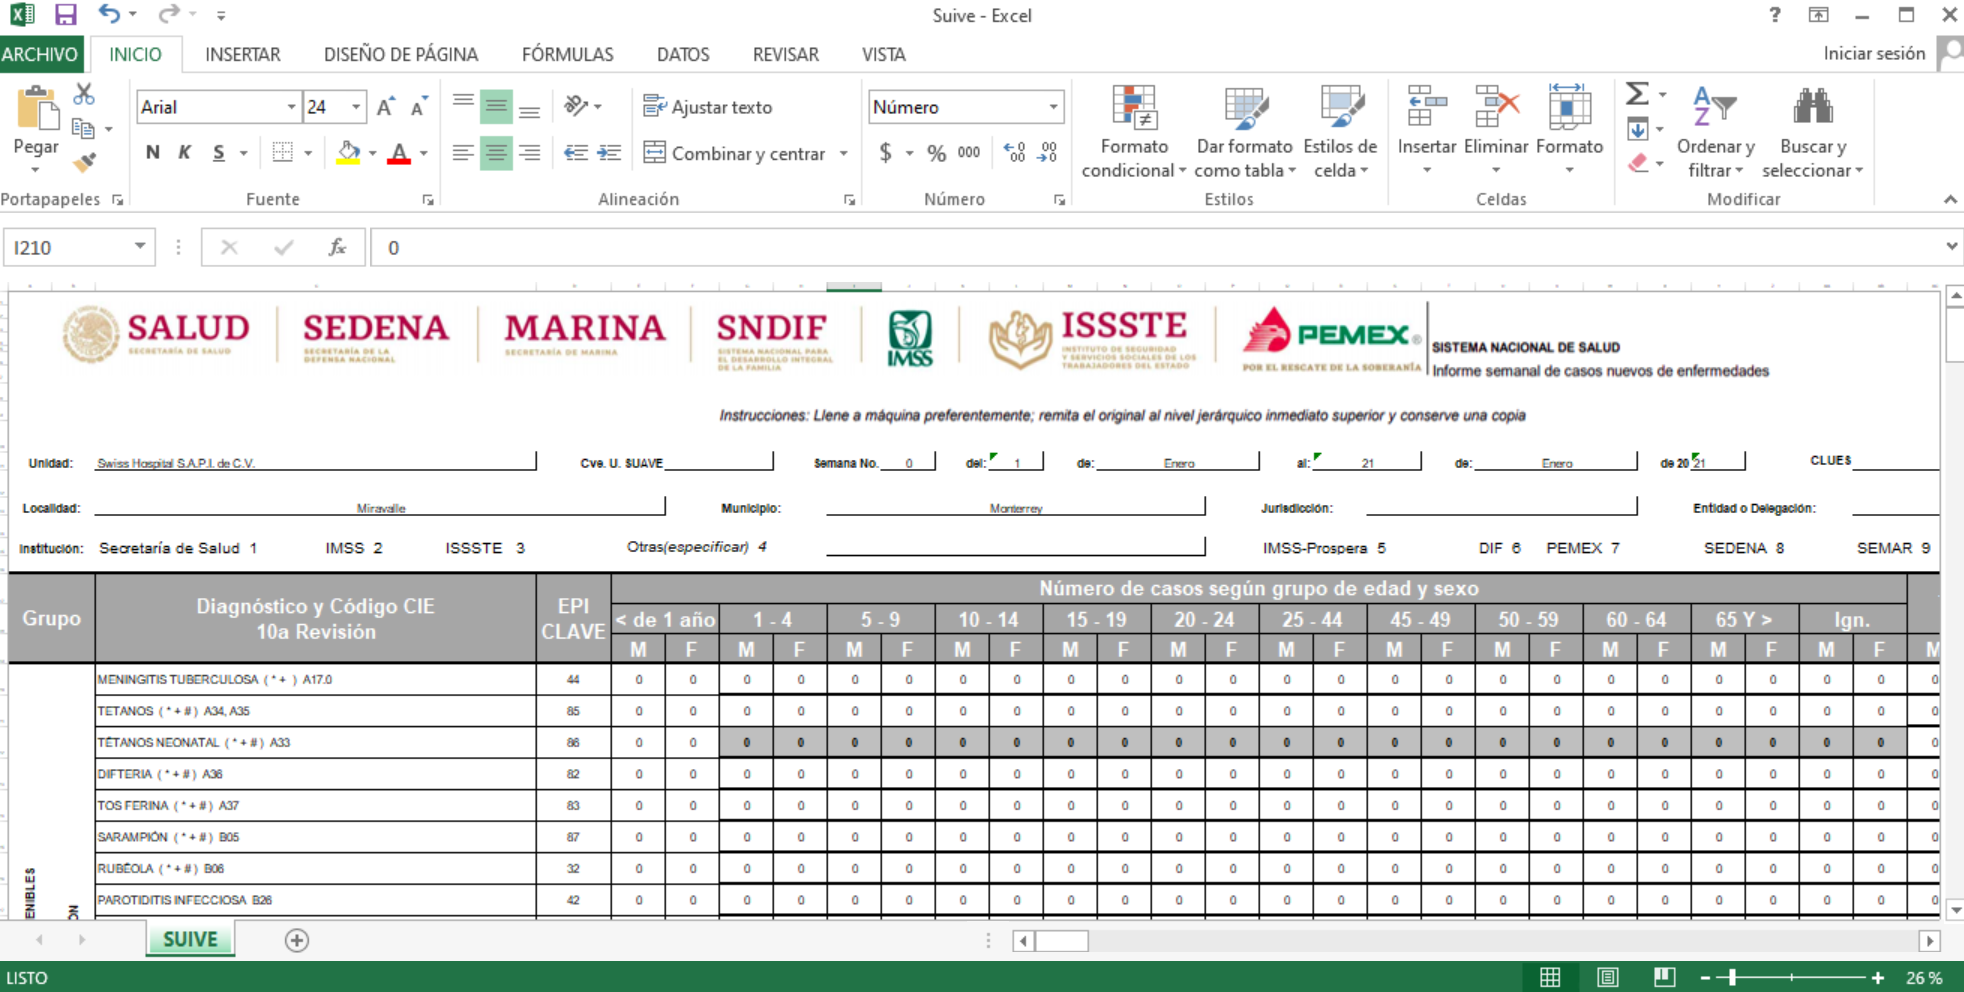Screen dimensions: 1964x992
Task: Toggle bold N formatting
Action: pos(152,153)
